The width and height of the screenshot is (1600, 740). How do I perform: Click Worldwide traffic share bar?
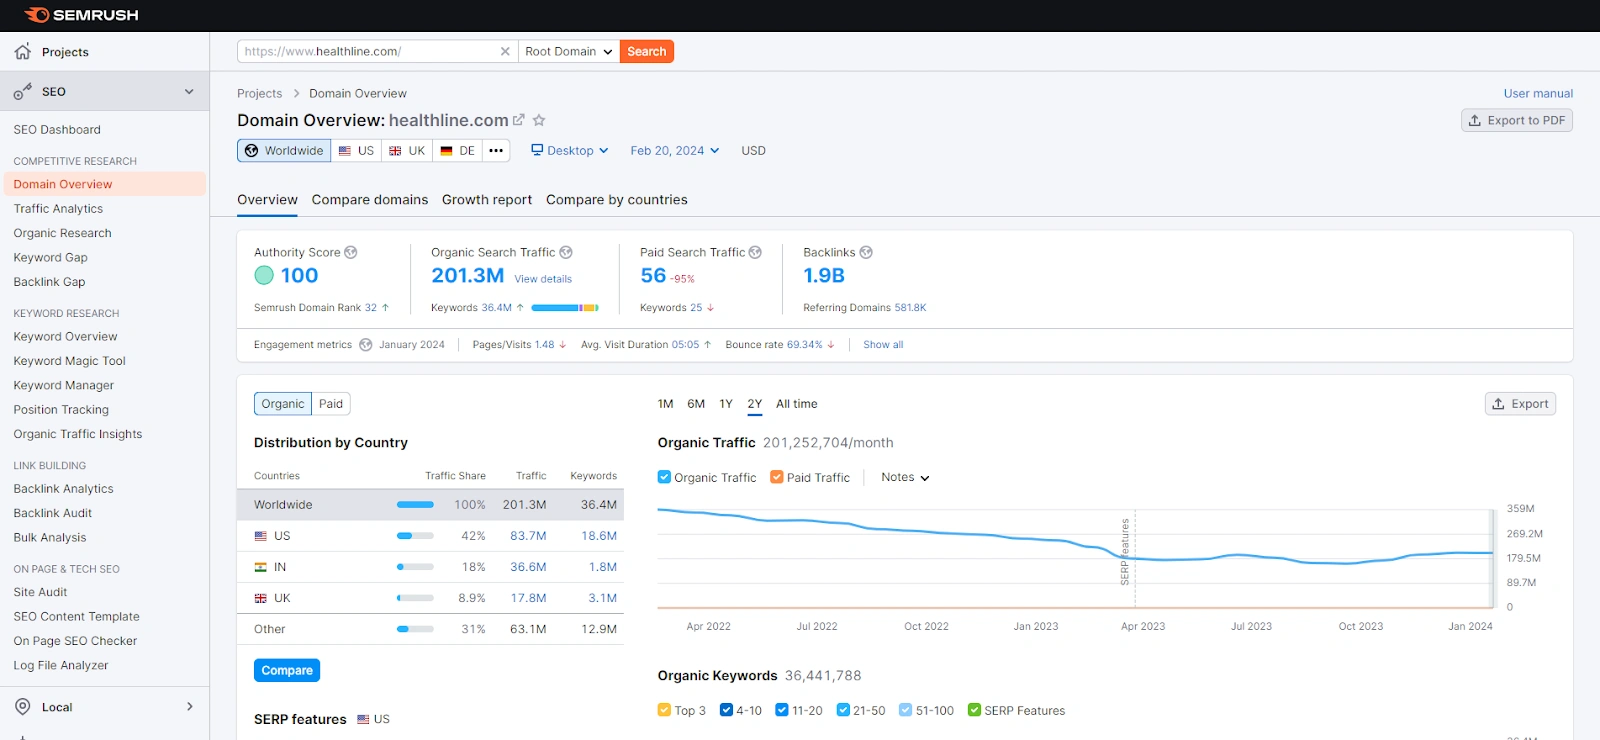click(415, 505)
